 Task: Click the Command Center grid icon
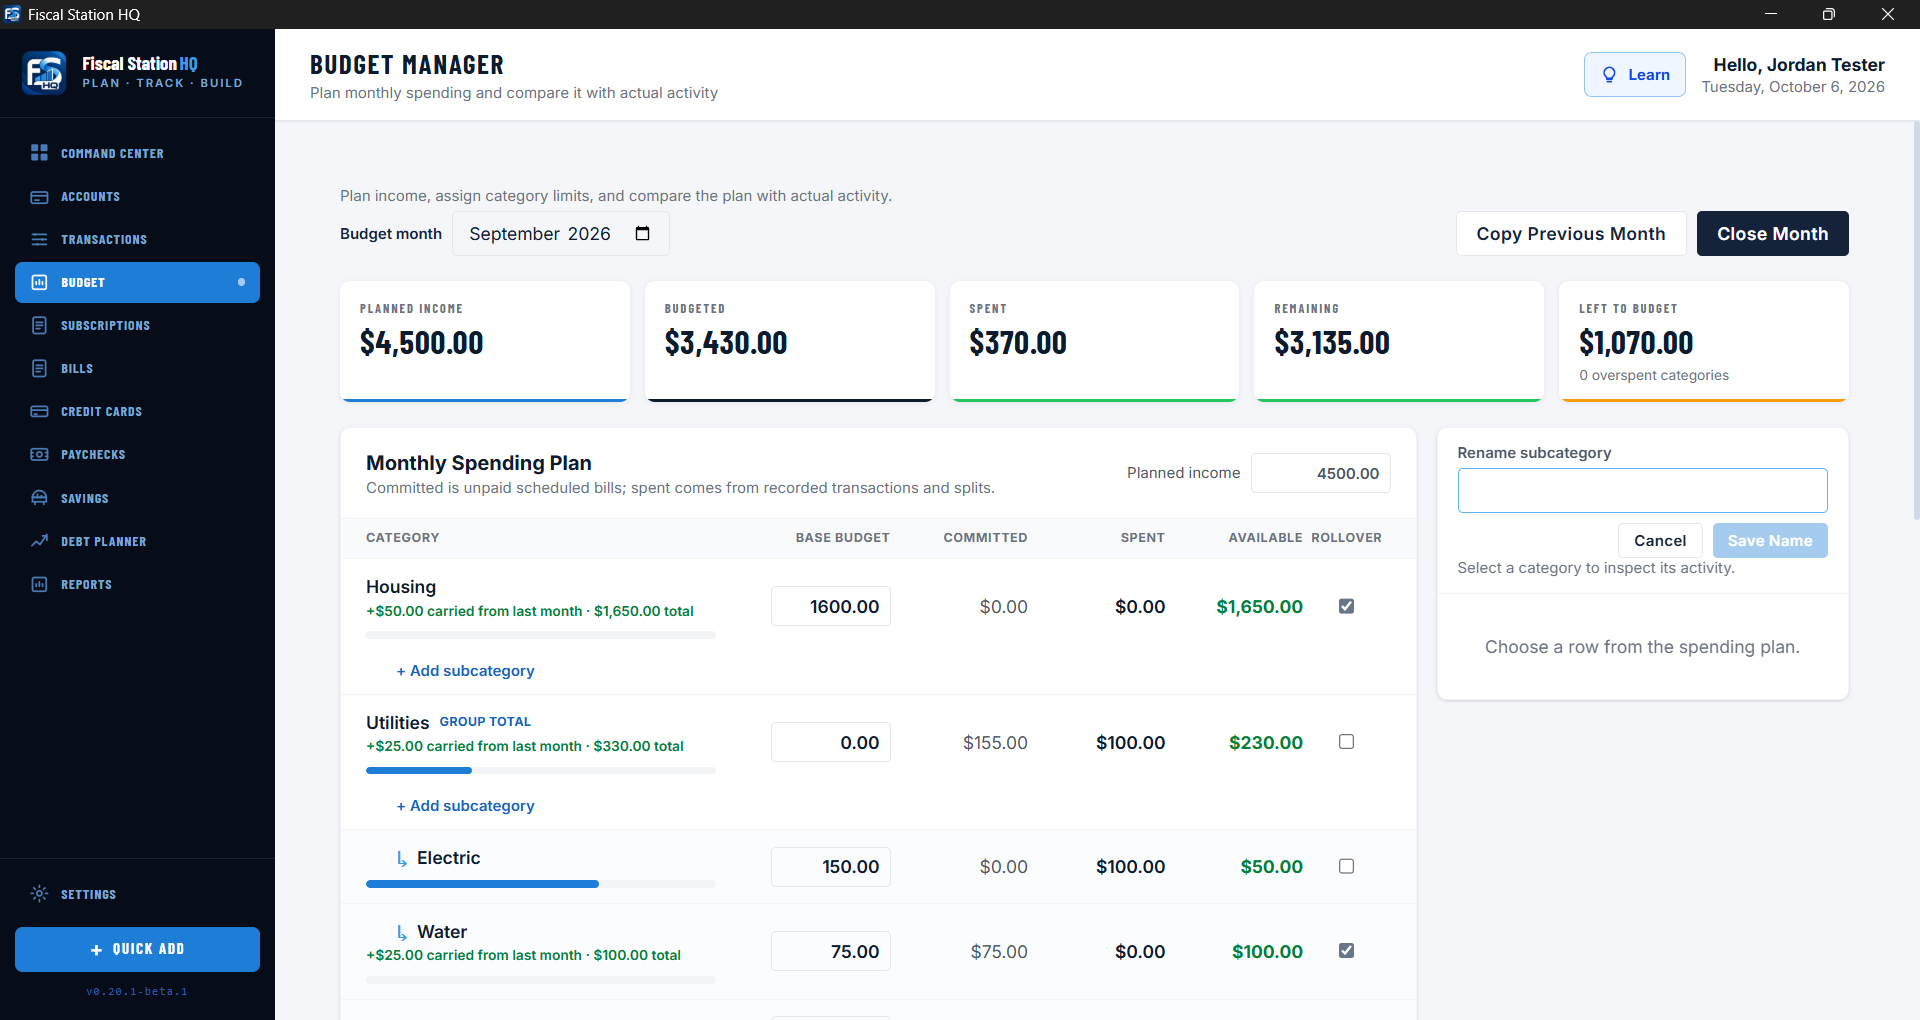tap(39, 153)
